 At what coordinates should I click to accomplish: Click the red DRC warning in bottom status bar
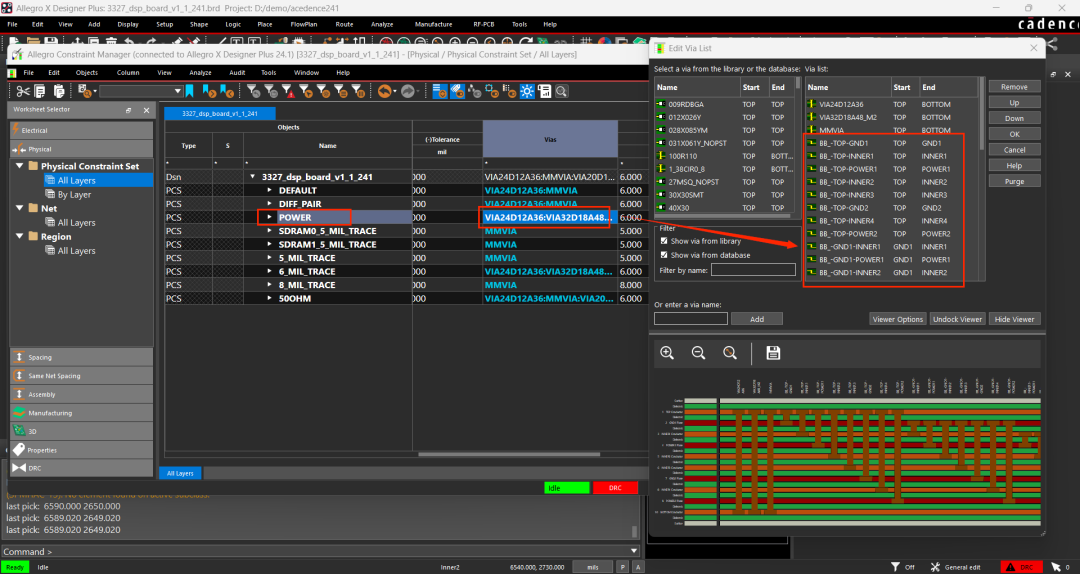click(x=1020, y=567)
